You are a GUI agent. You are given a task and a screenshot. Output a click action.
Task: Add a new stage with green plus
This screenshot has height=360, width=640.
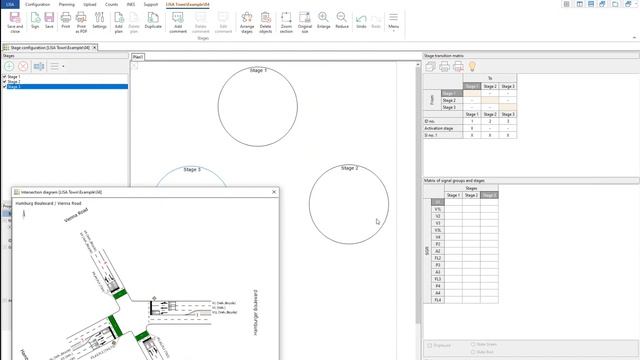point(9,66)
